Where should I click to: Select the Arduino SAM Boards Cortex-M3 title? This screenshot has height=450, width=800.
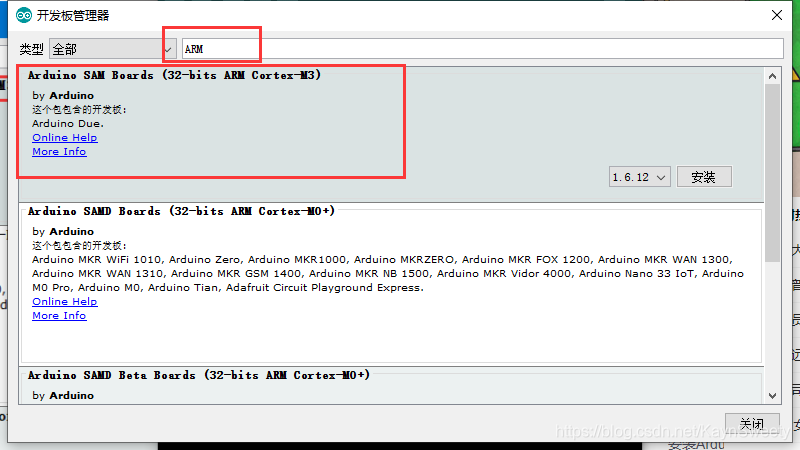[x=174, y=75]
